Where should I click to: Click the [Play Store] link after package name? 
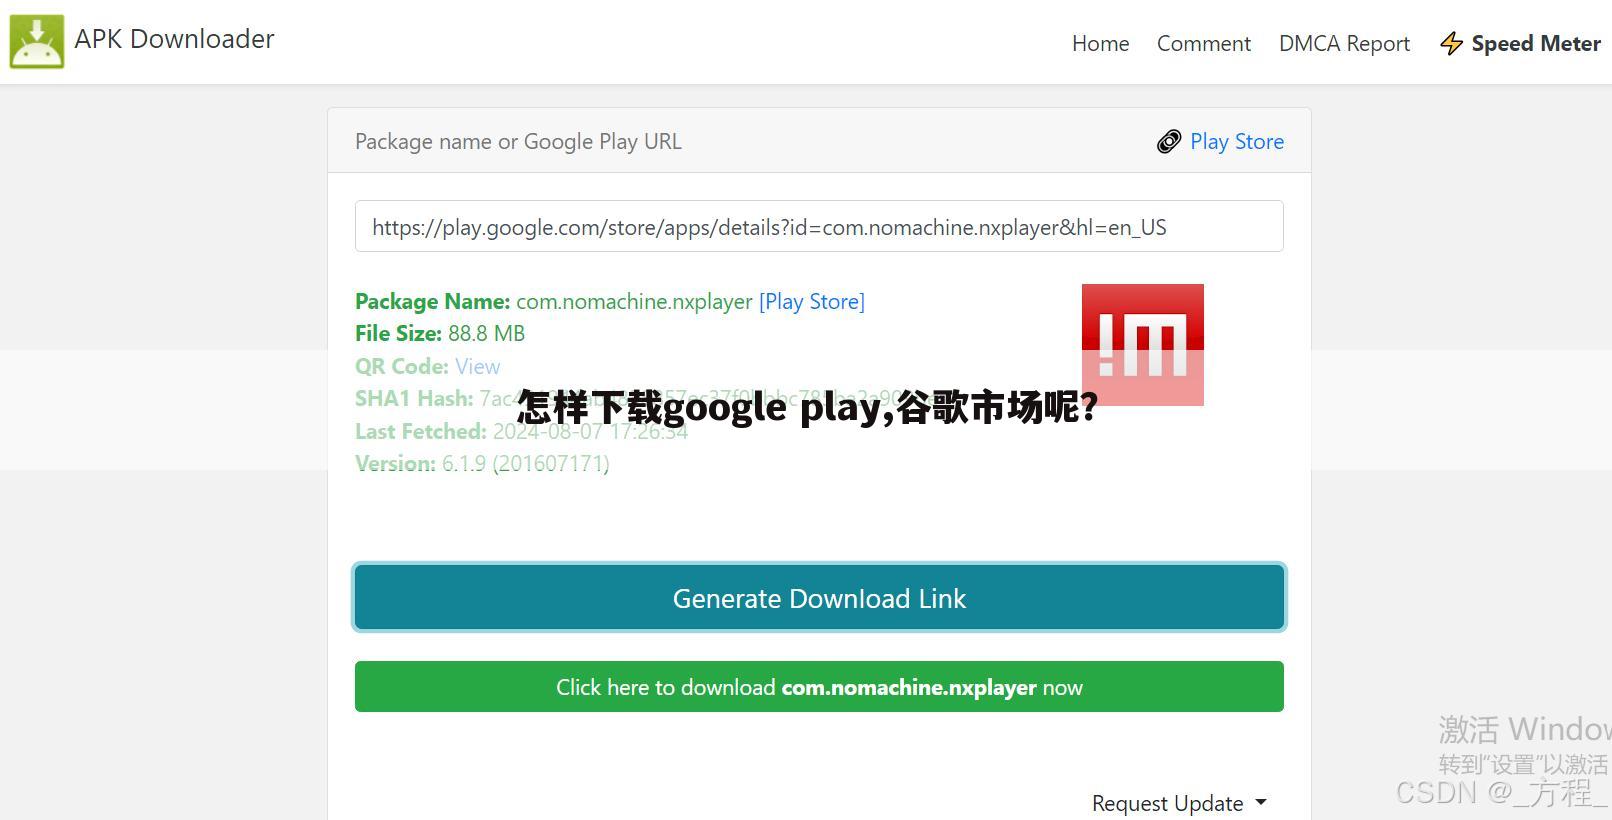point(812,301)
